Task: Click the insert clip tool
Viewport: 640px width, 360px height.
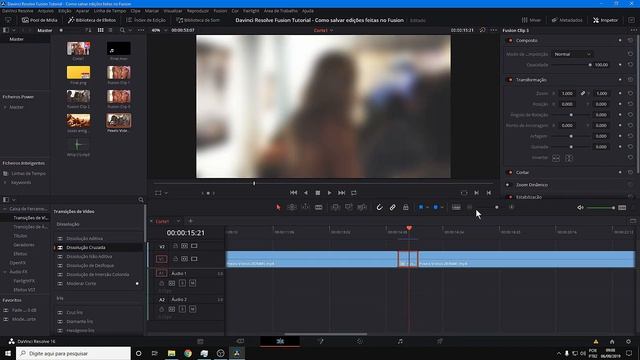Action: click(336, 207)
